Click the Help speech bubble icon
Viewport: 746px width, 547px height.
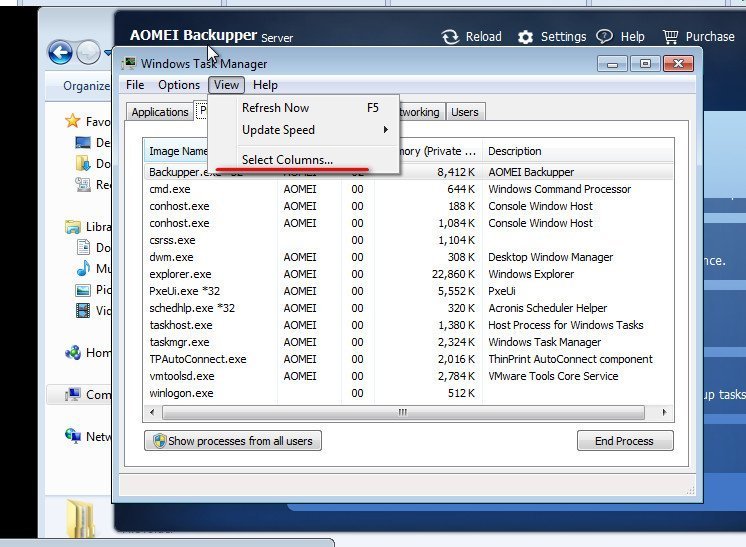pos(604,36)
